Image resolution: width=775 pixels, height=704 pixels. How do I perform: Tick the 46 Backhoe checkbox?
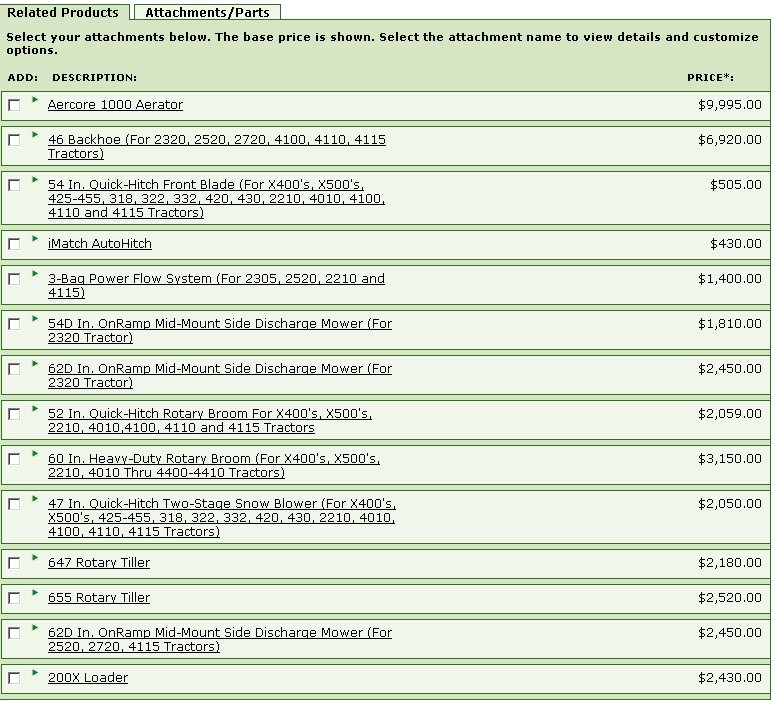(14, 140)
